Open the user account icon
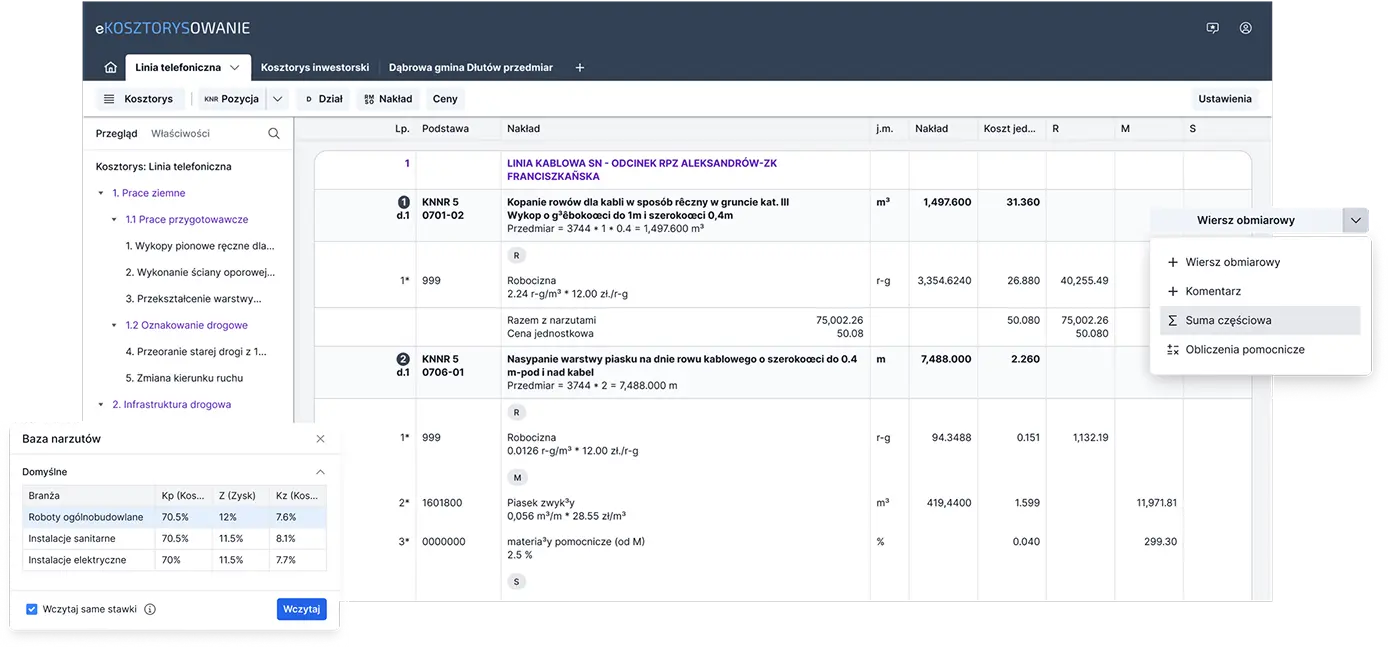Screen dimensions: 1391x648 [1245, 28]
